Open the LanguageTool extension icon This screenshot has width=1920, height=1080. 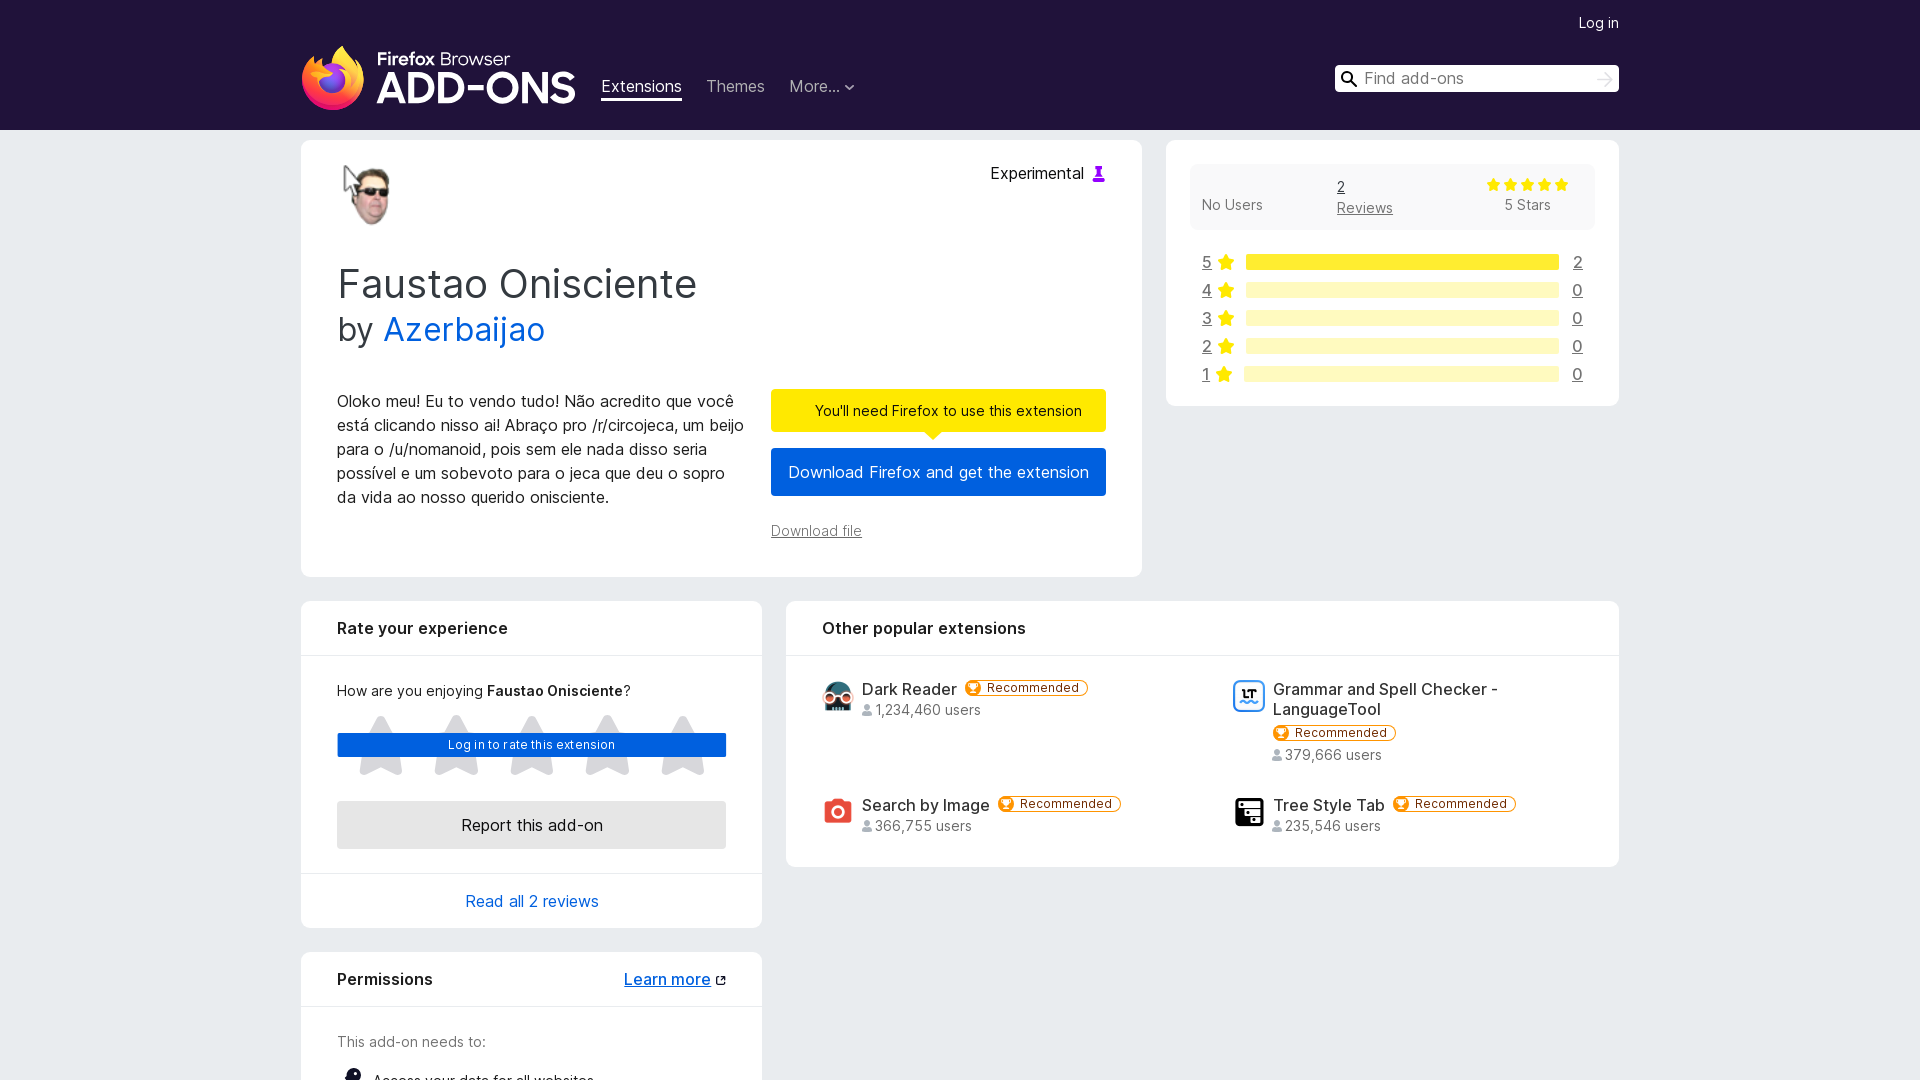tap(1248, 696)
